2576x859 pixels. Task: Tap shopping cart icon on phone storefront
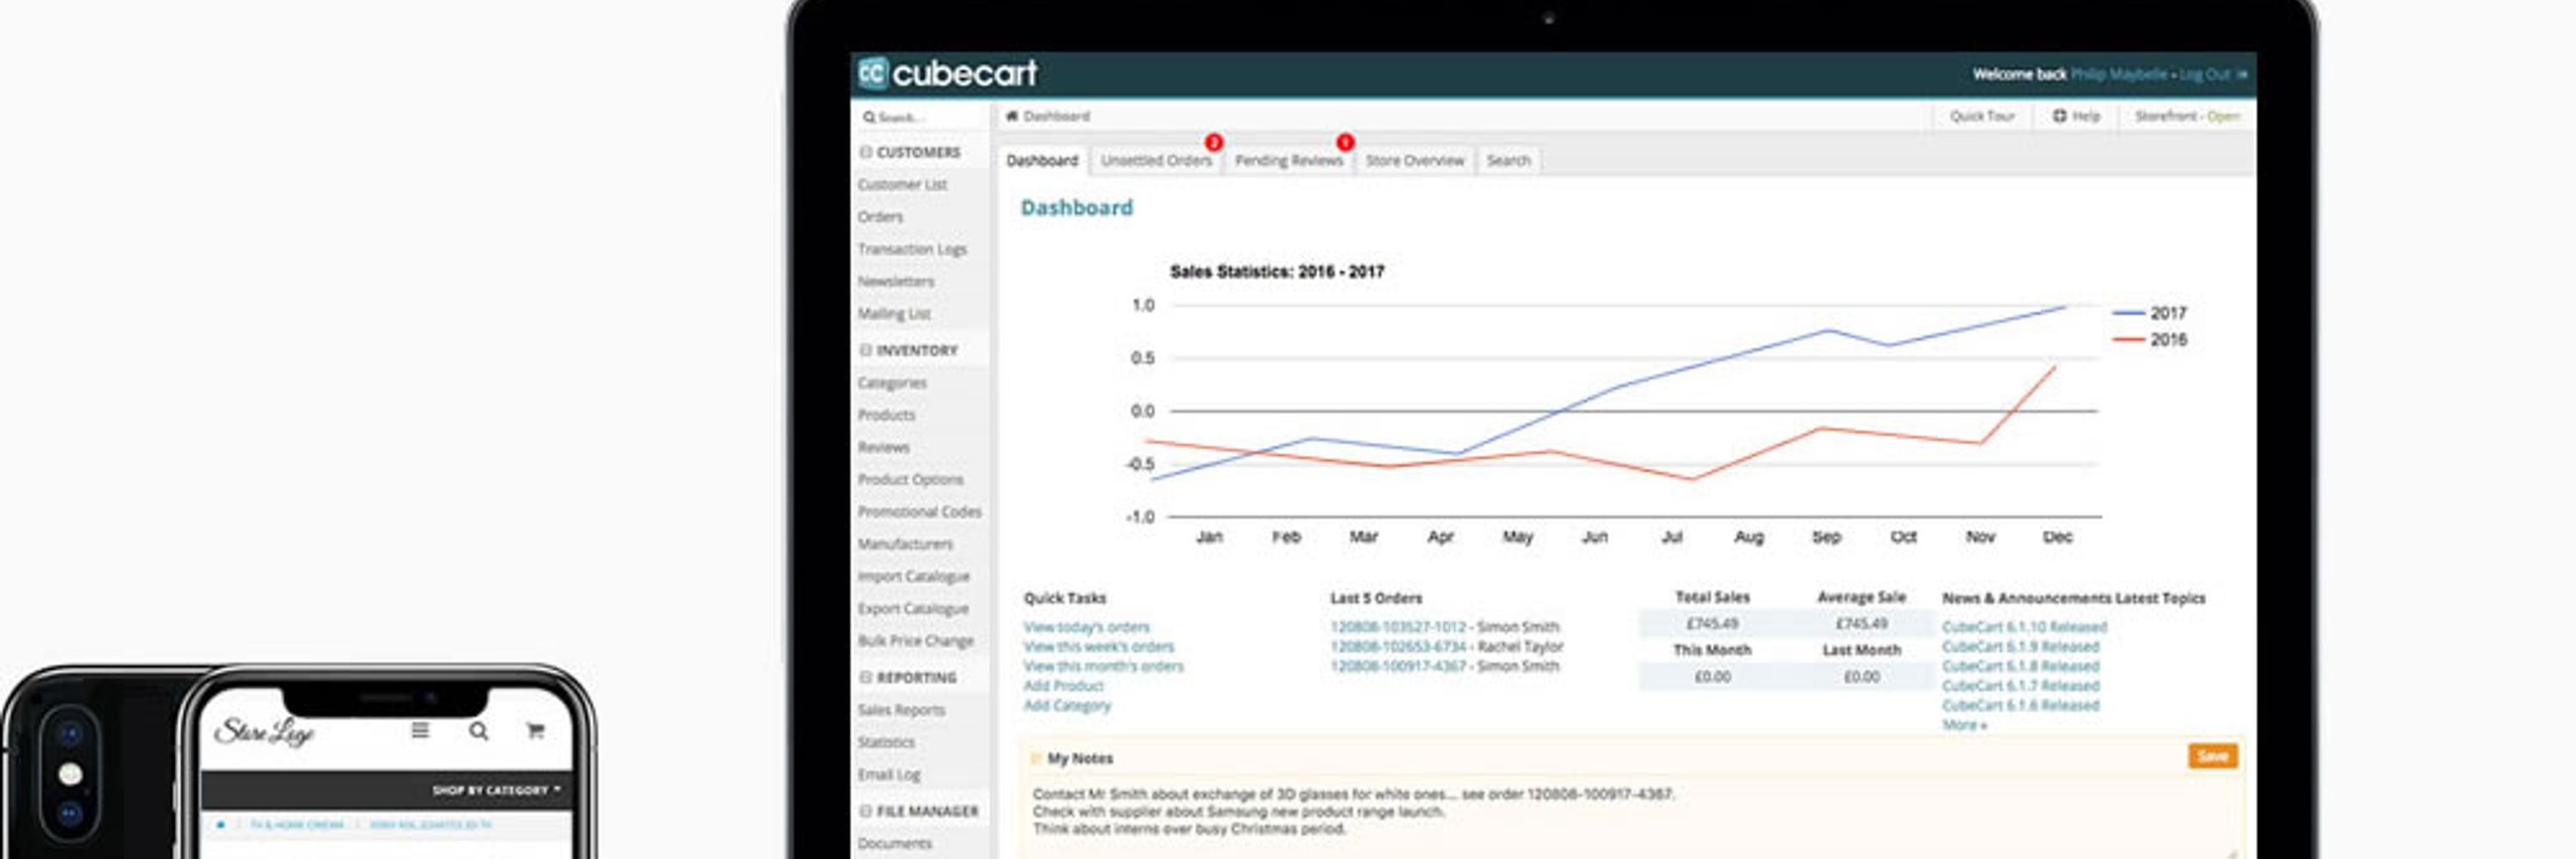click(535, 731)
